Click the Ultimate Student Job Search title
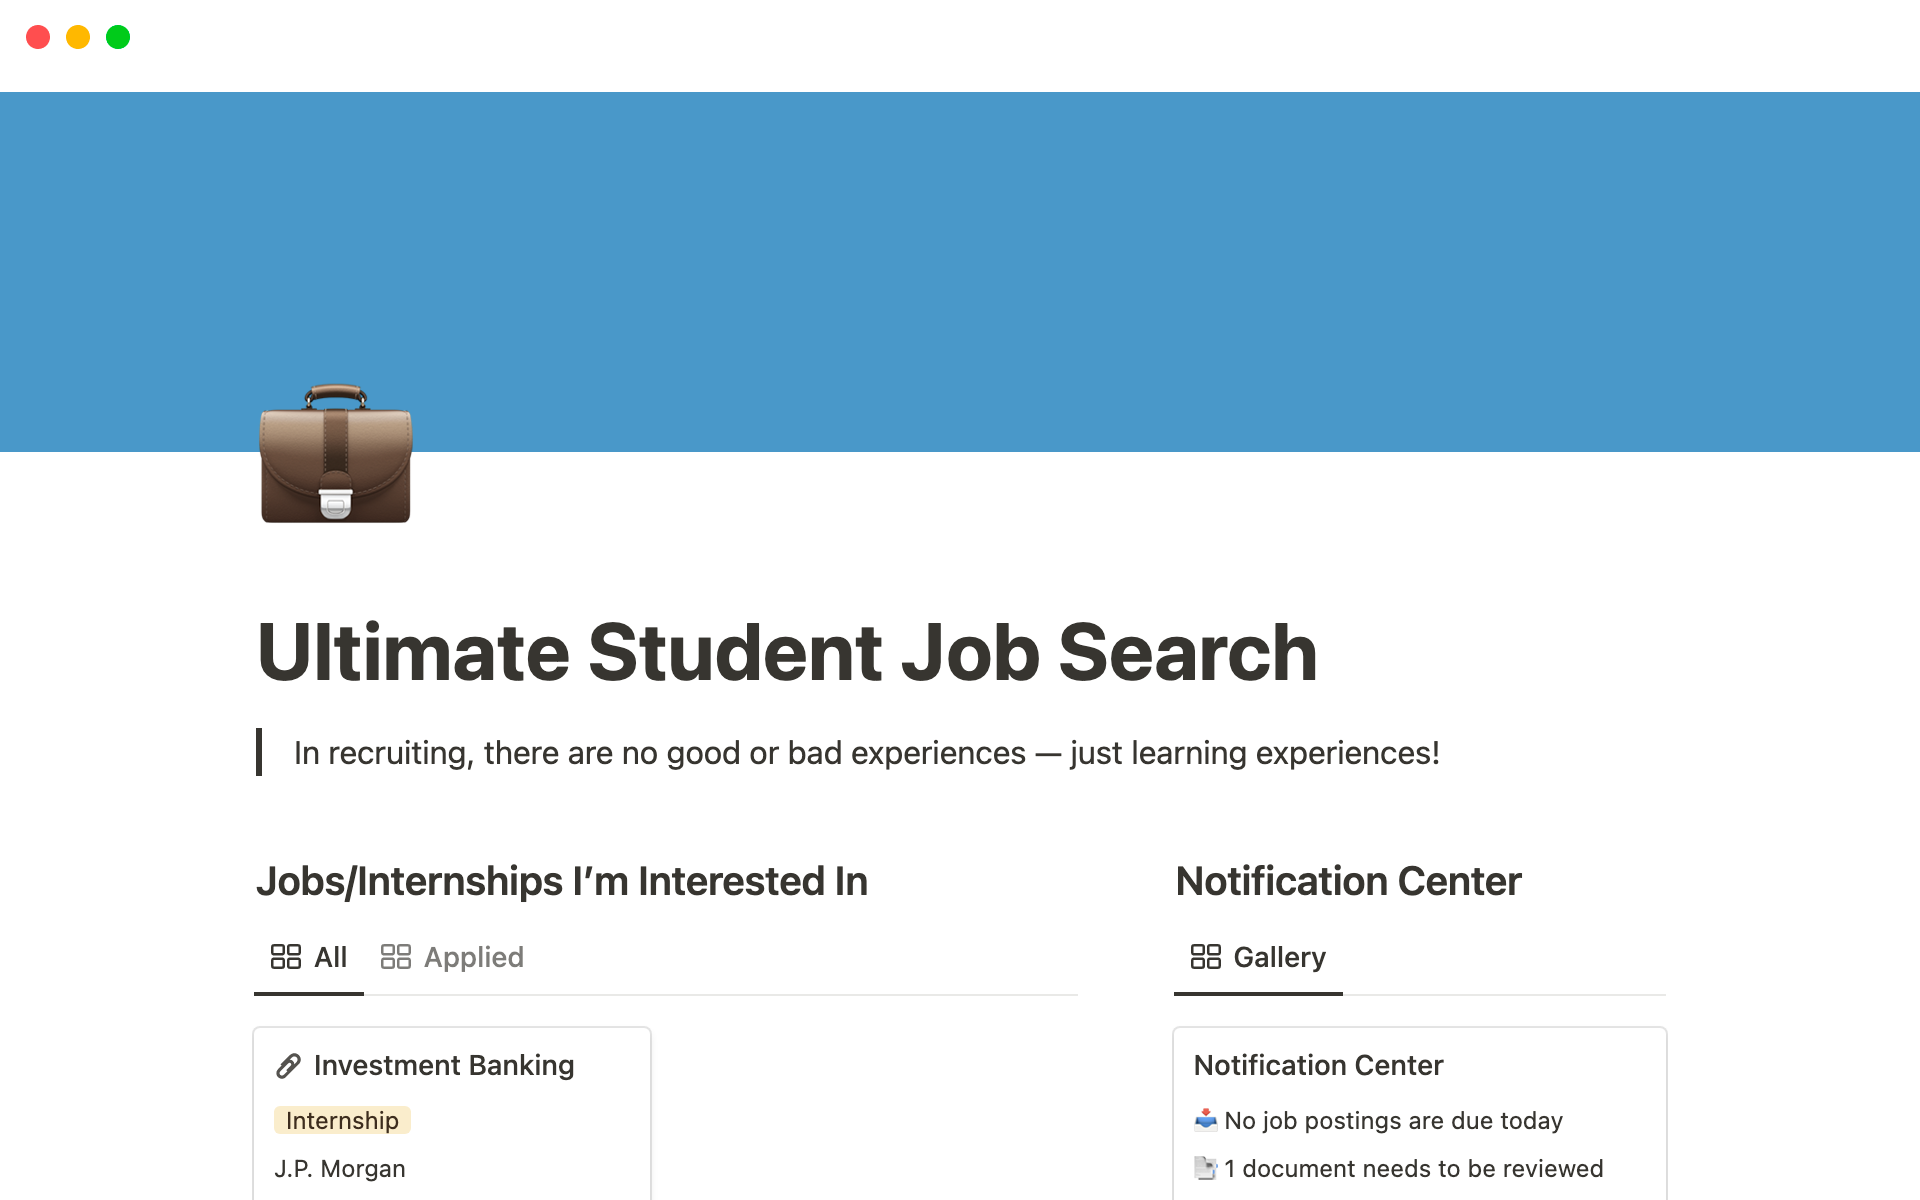1920x1200 pixels. [787, 653]
